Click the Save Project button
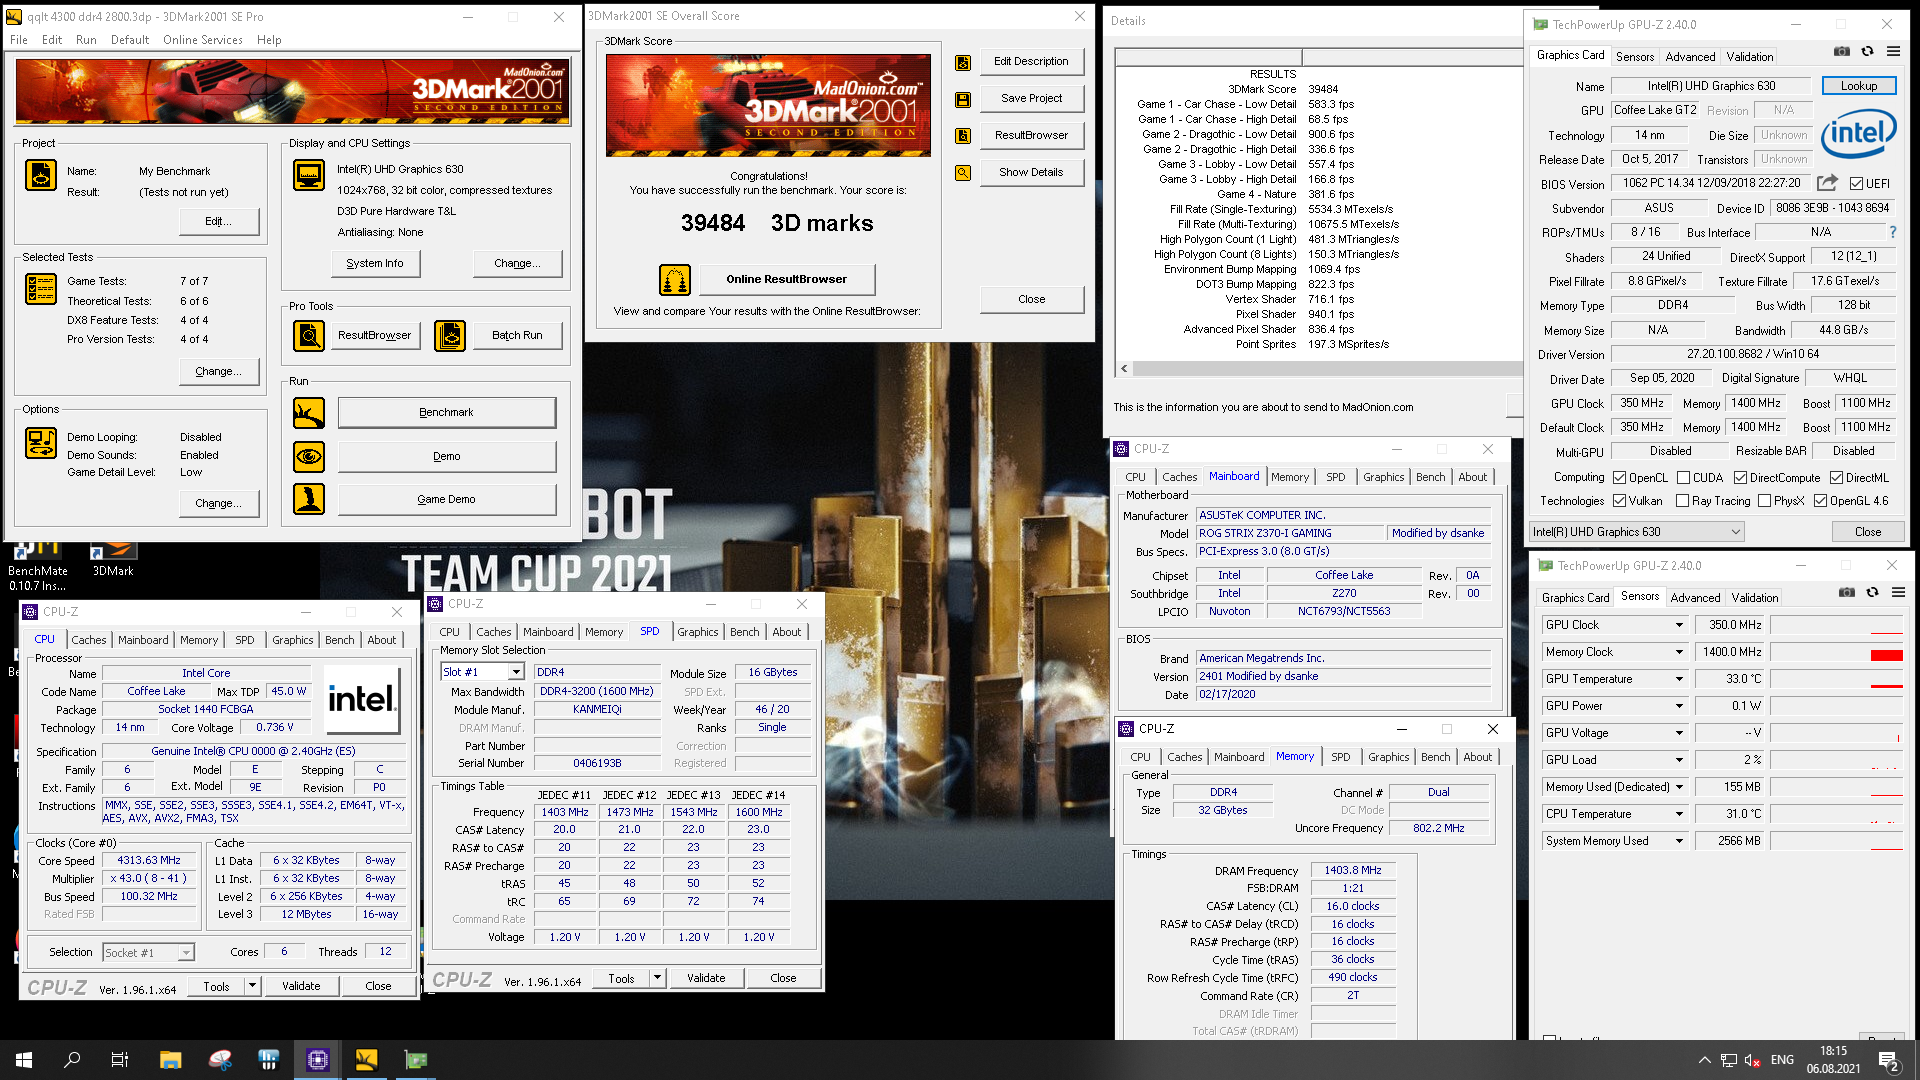This screenshot has height=1080, width=1920. point(1032,99)
